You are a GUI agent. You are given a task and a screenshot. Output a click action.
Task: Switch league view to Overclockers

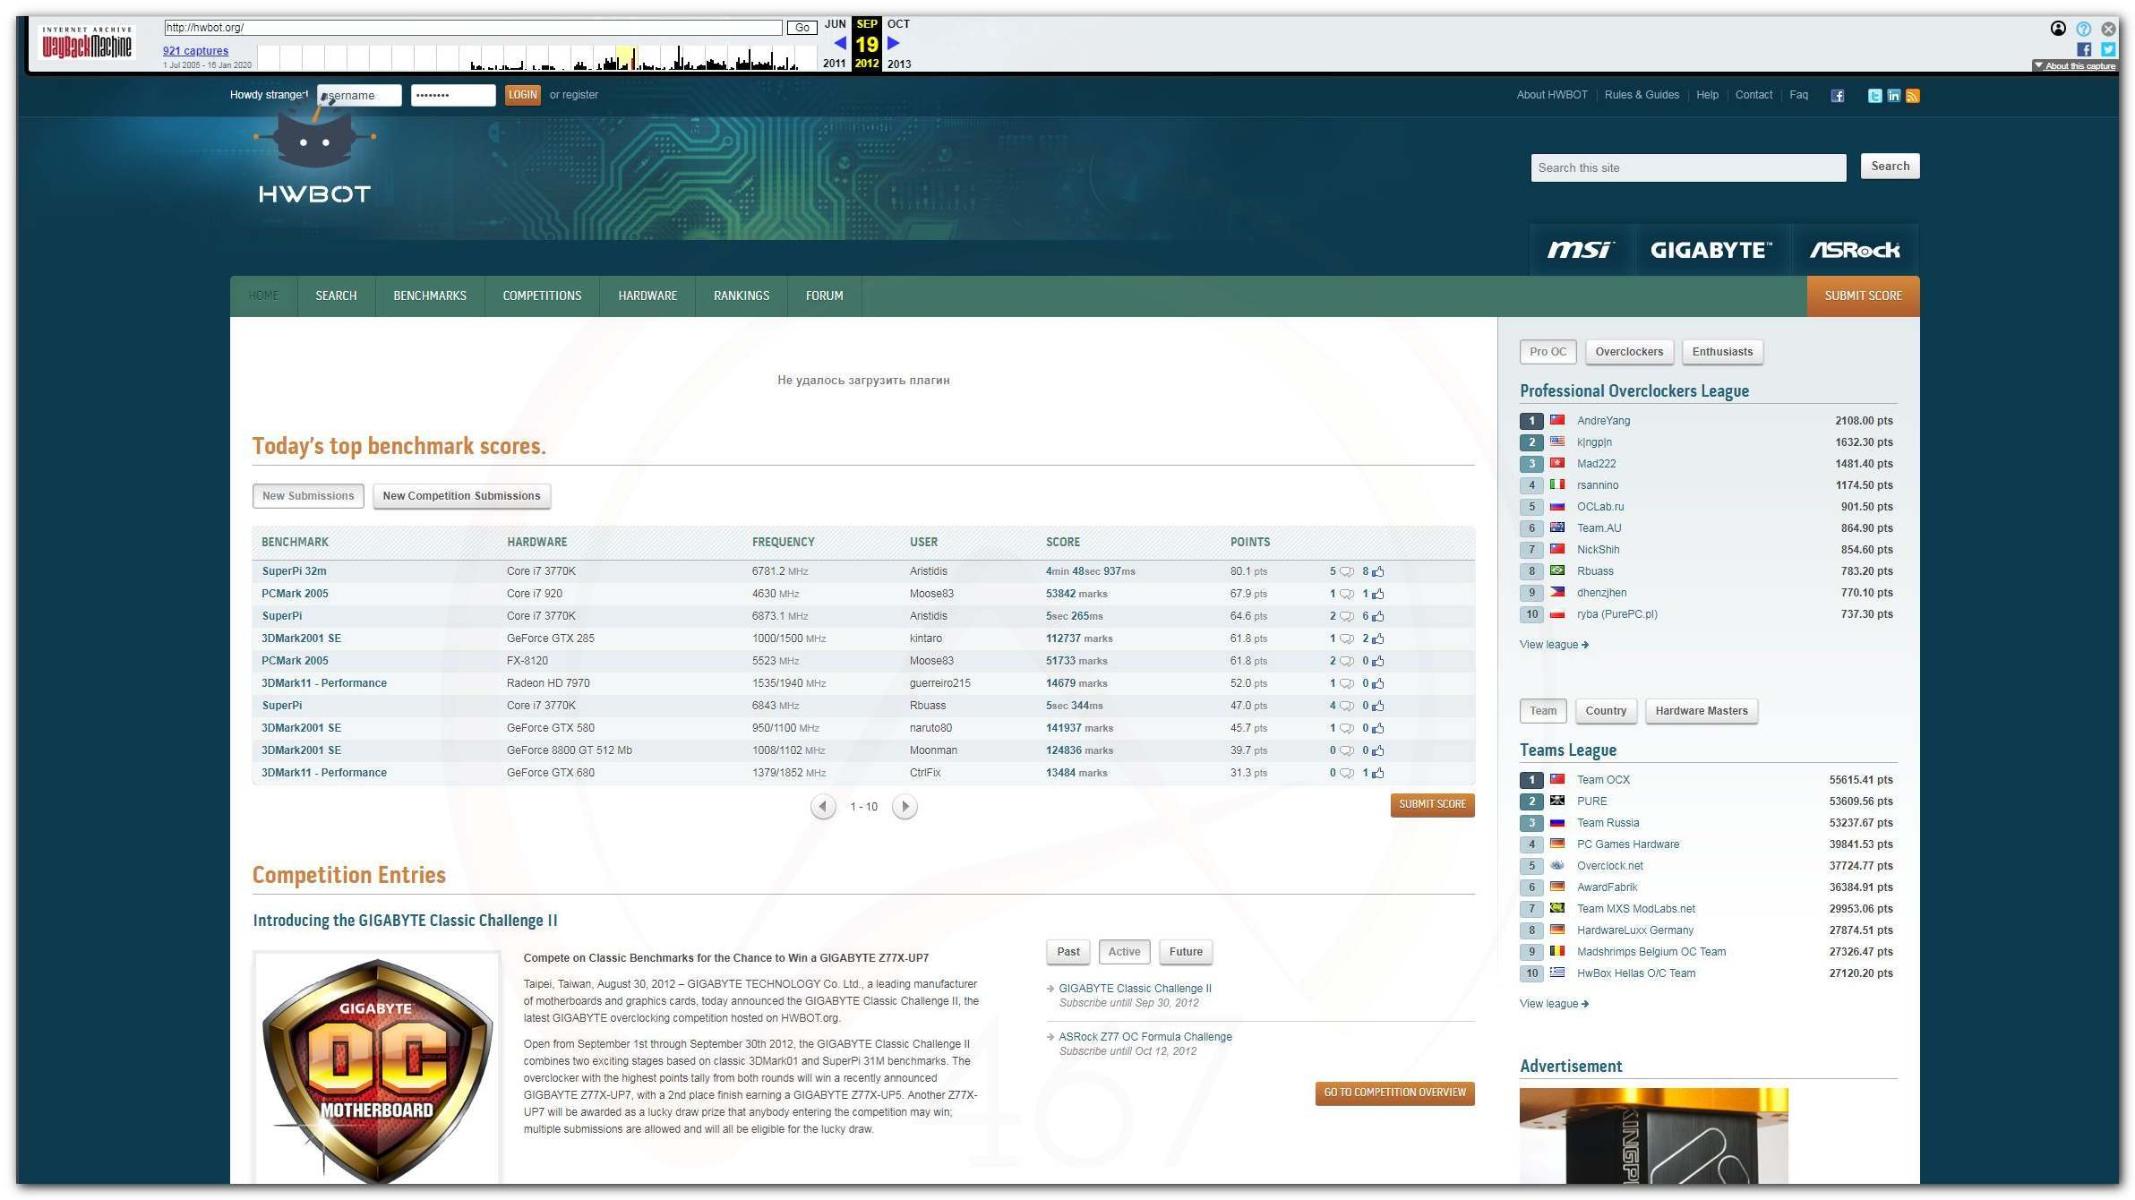click(x=1628, y=352)
